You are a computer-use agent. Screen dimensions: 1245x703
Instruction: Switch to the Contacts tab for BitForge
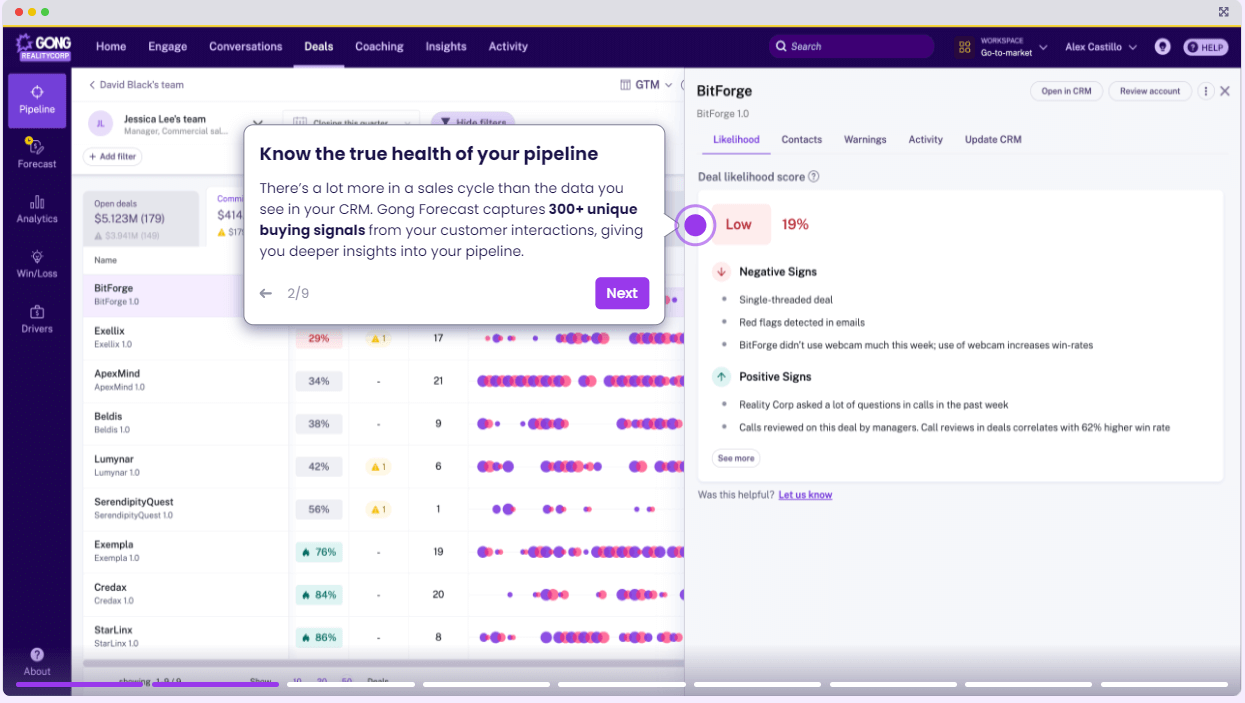[801, 140]
